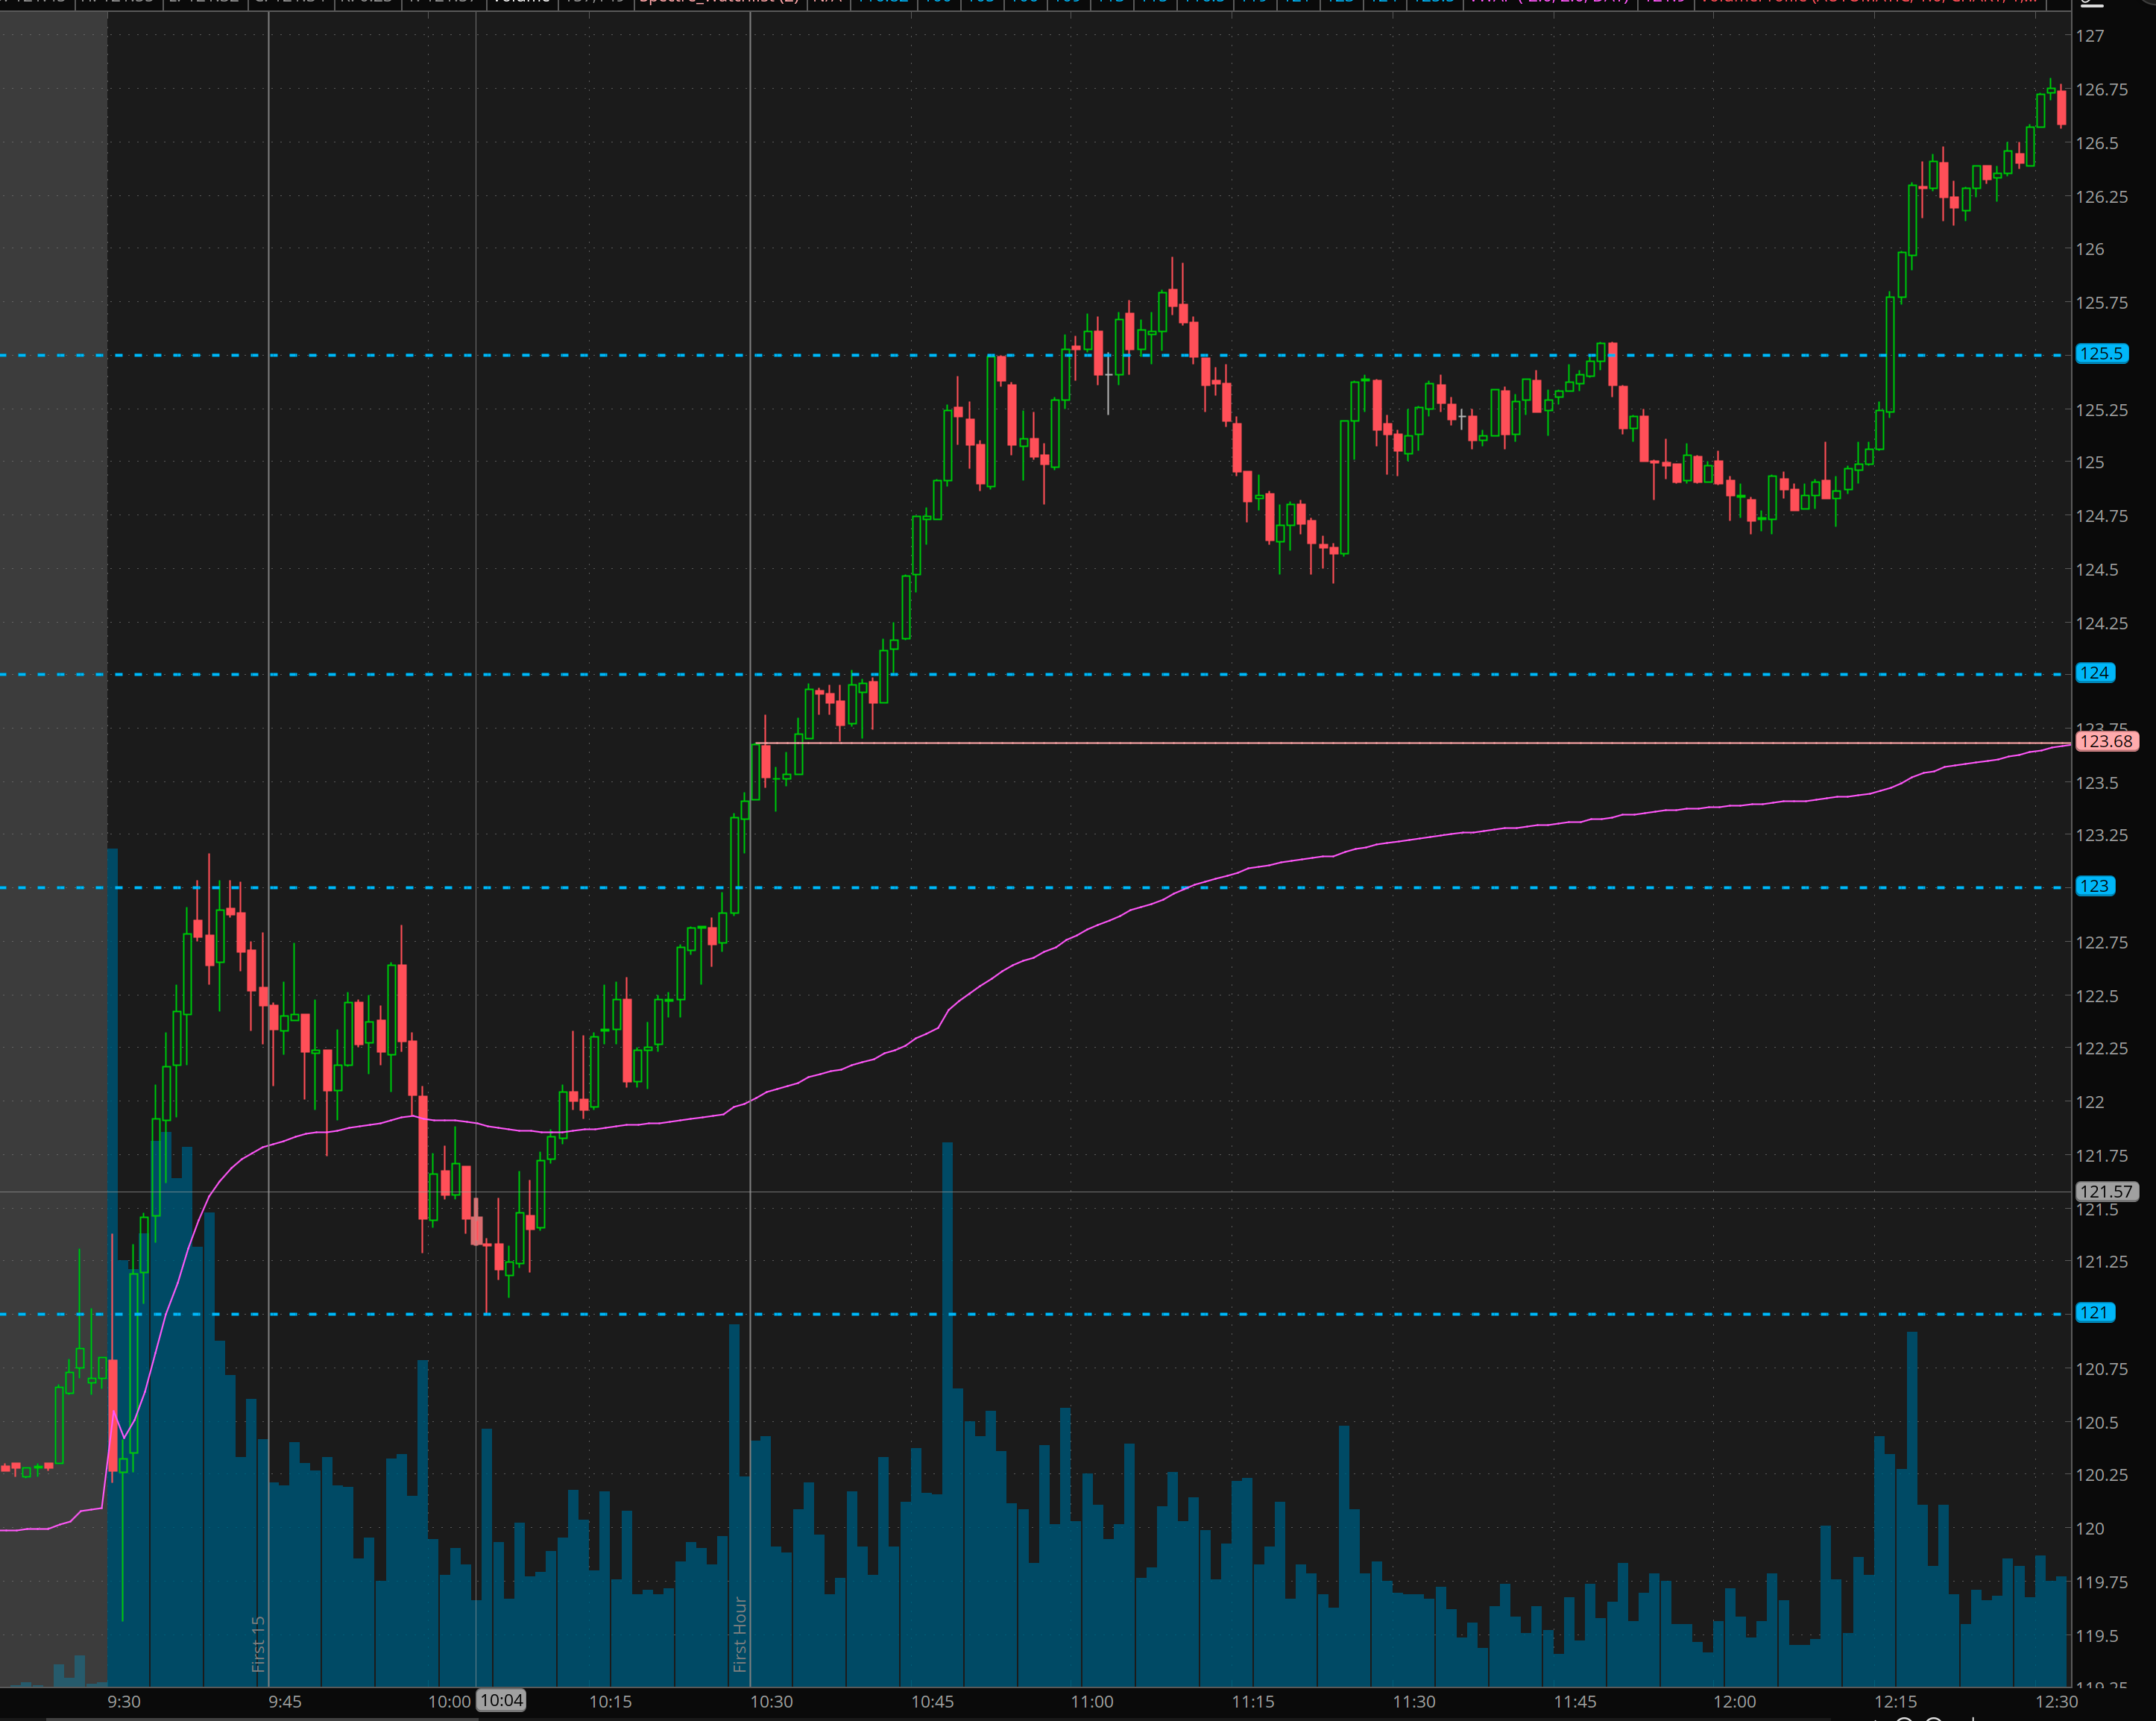Click the gray 121.57 crosshair price label
Screen dimensions: 2156x1721
click(2106, 1191)
